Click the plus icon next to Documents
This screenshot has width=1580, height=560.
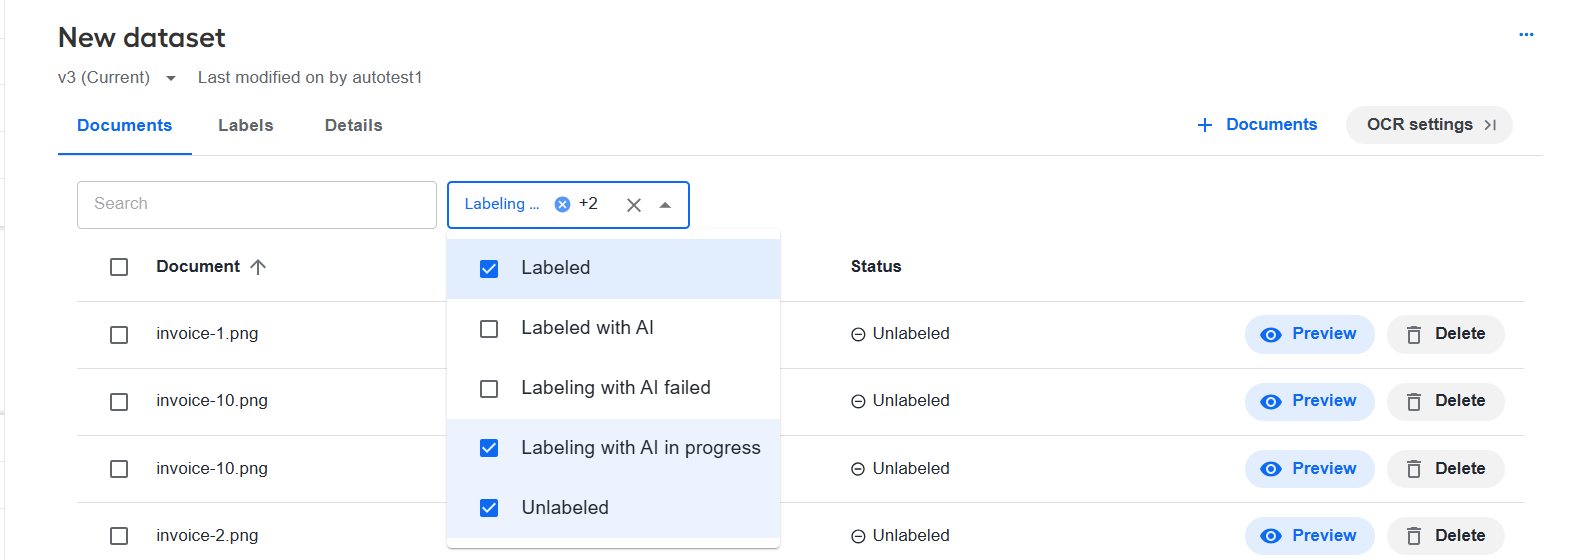1205,125
